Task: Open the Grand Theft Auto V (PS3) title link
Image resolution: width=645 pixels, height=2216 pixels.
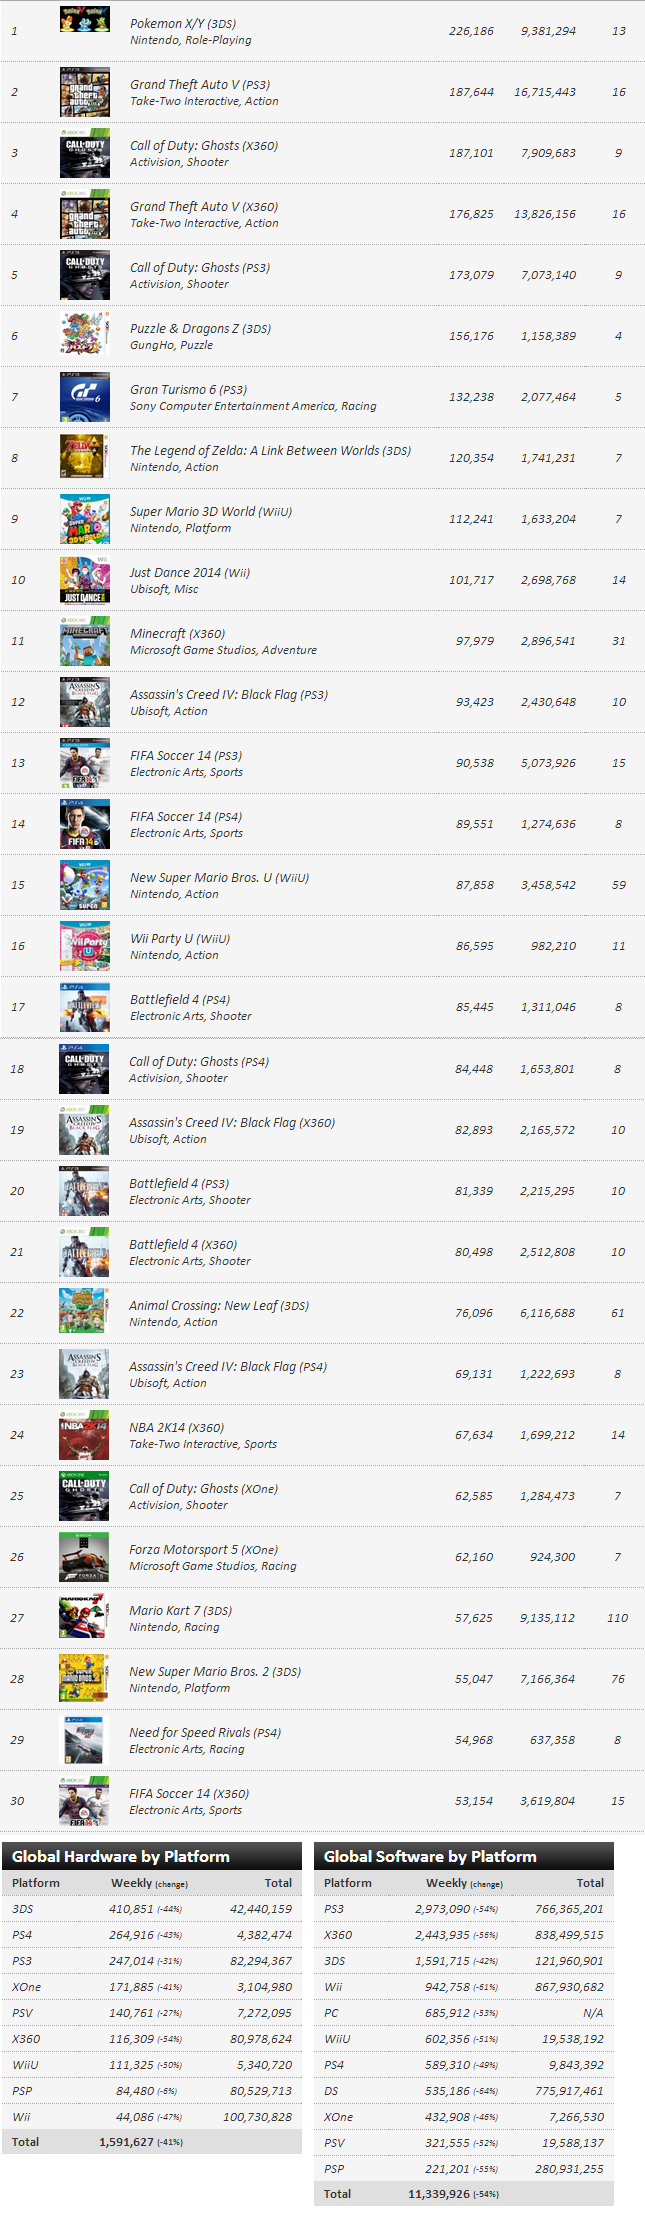Action: [x=200, y=85]
